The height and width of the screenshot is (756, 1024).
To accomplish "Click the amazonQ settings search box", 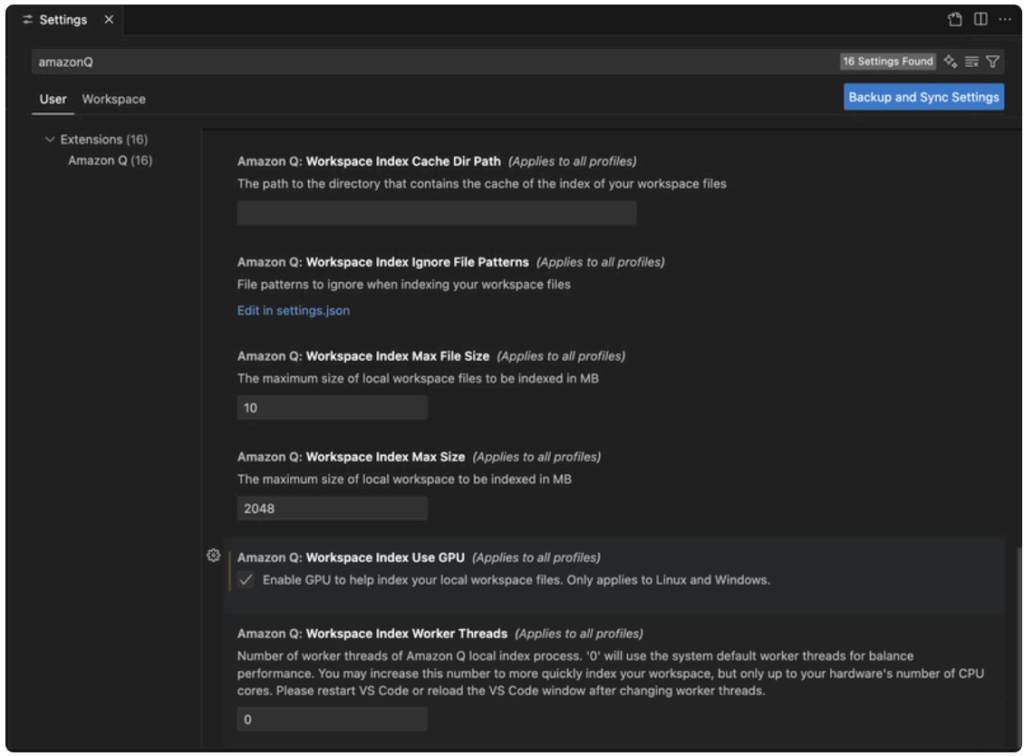I will pos(430,62).
